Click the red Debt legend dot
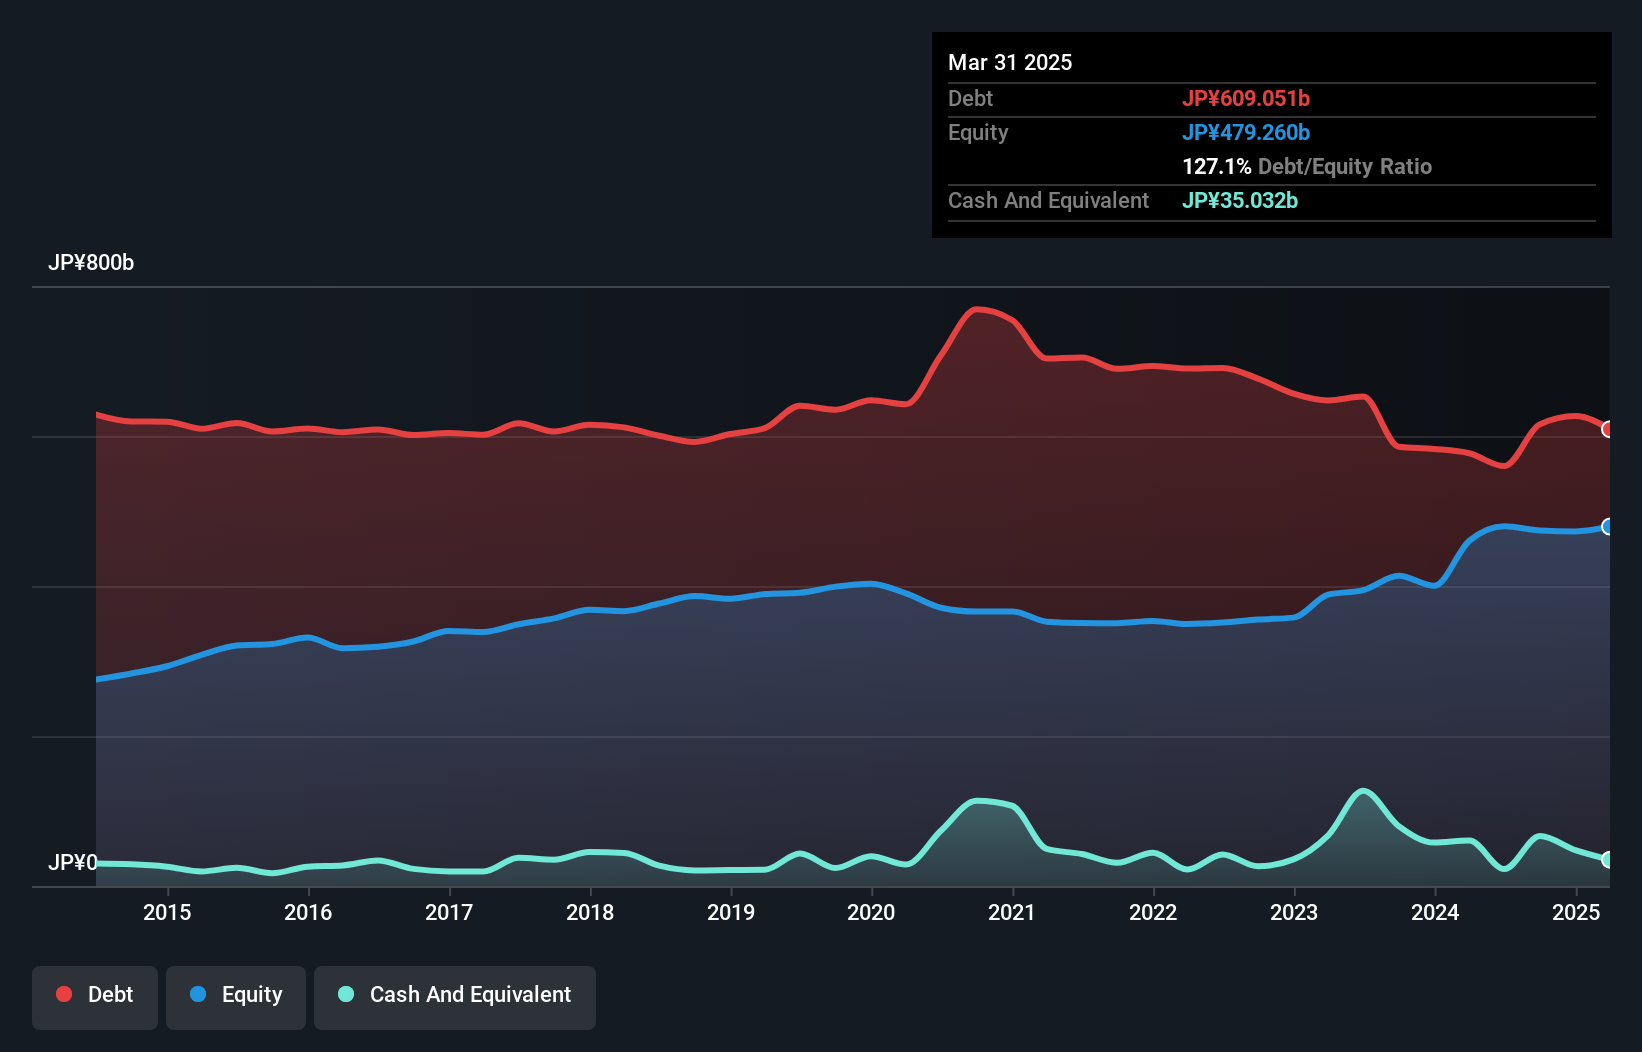This screenshot has width=1642, height=1052. 62,994
